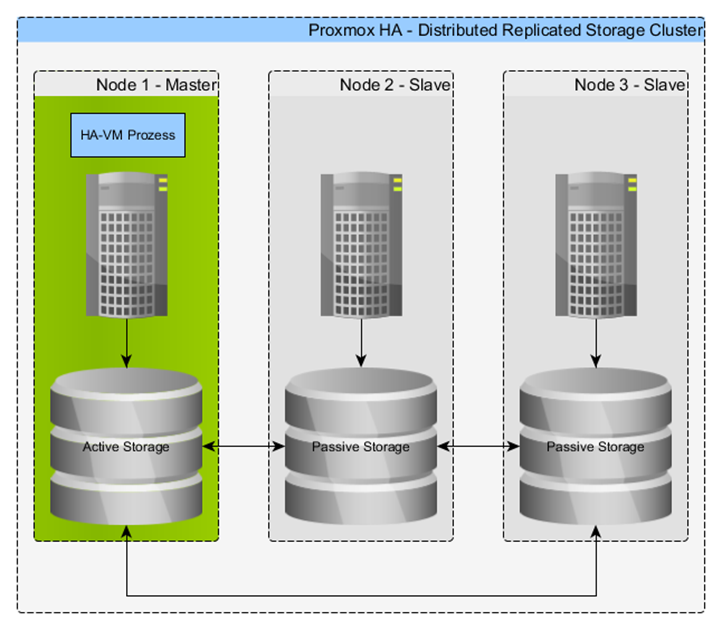
Task: Click the Node 2 - Slave header label
Action: tap(394, 85)
